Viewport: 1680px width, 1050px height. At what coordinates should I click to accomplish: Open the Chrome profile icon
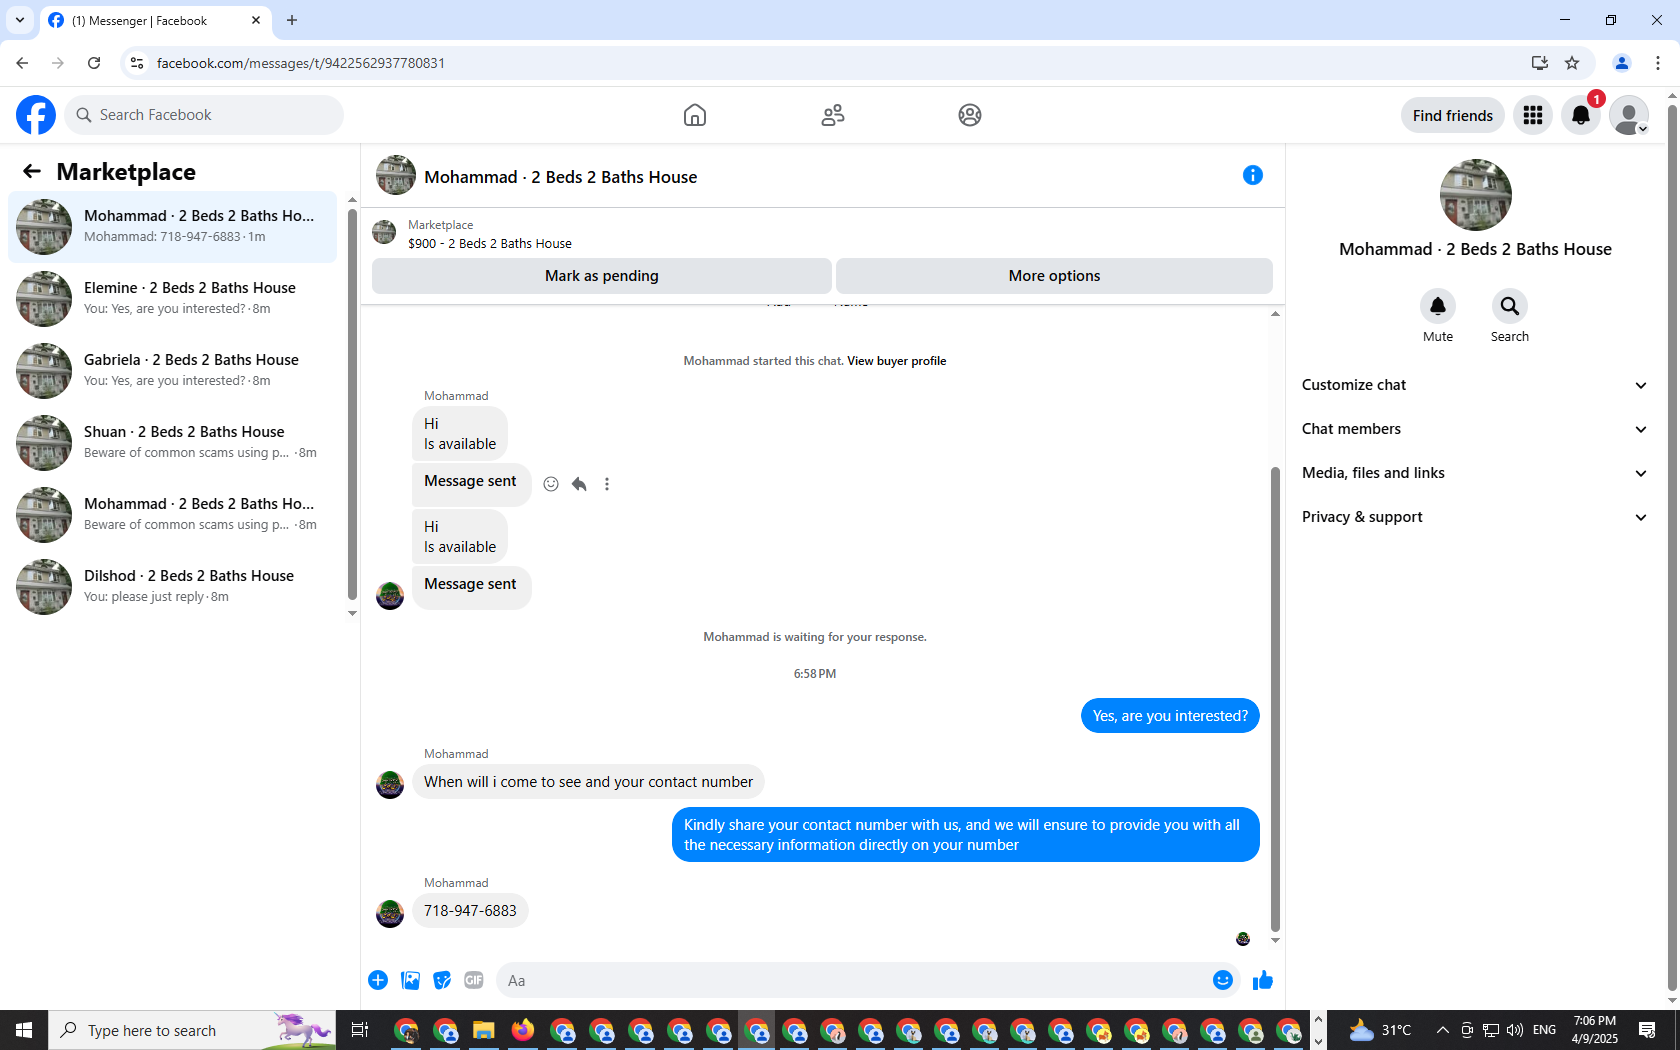click(1622, 63)
